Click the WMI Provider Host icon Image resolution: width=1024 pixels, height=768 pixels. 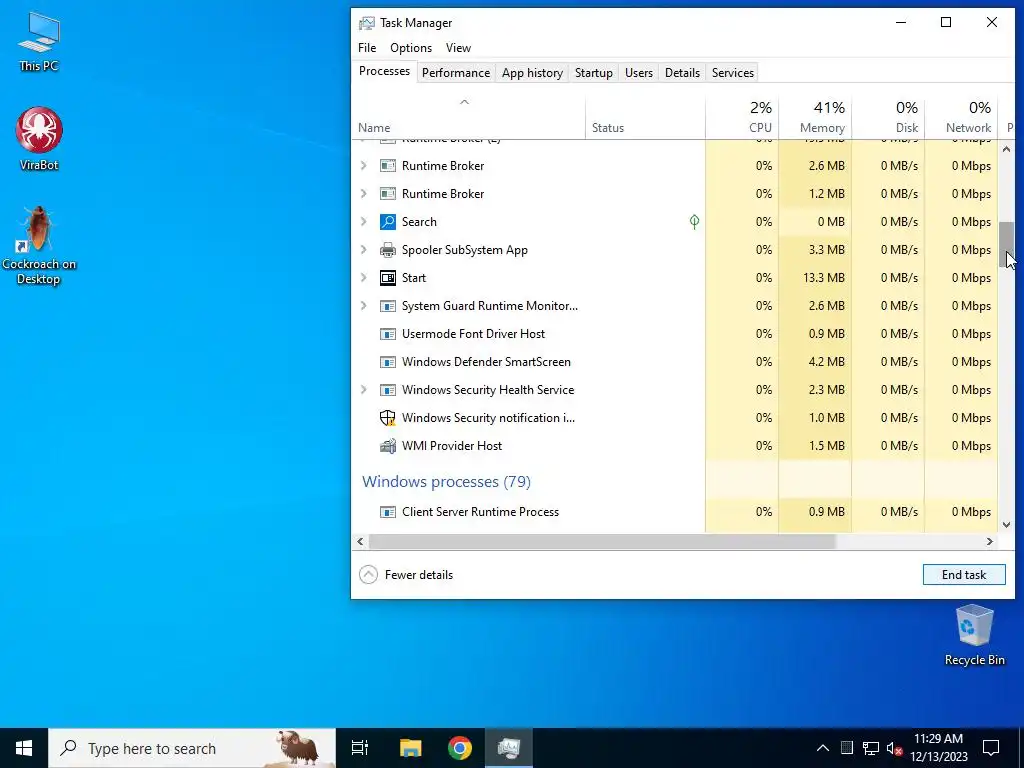click(x=387, y=446)
